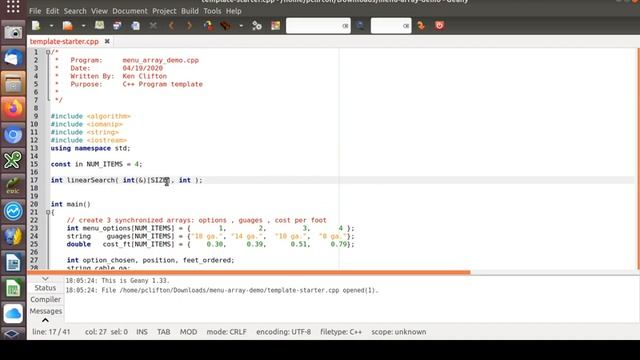Image resolution: width=640 pixels, height=360 pixels.
Task: Compile the current file using the Compile icon
Action: click(x=208, y=26)
